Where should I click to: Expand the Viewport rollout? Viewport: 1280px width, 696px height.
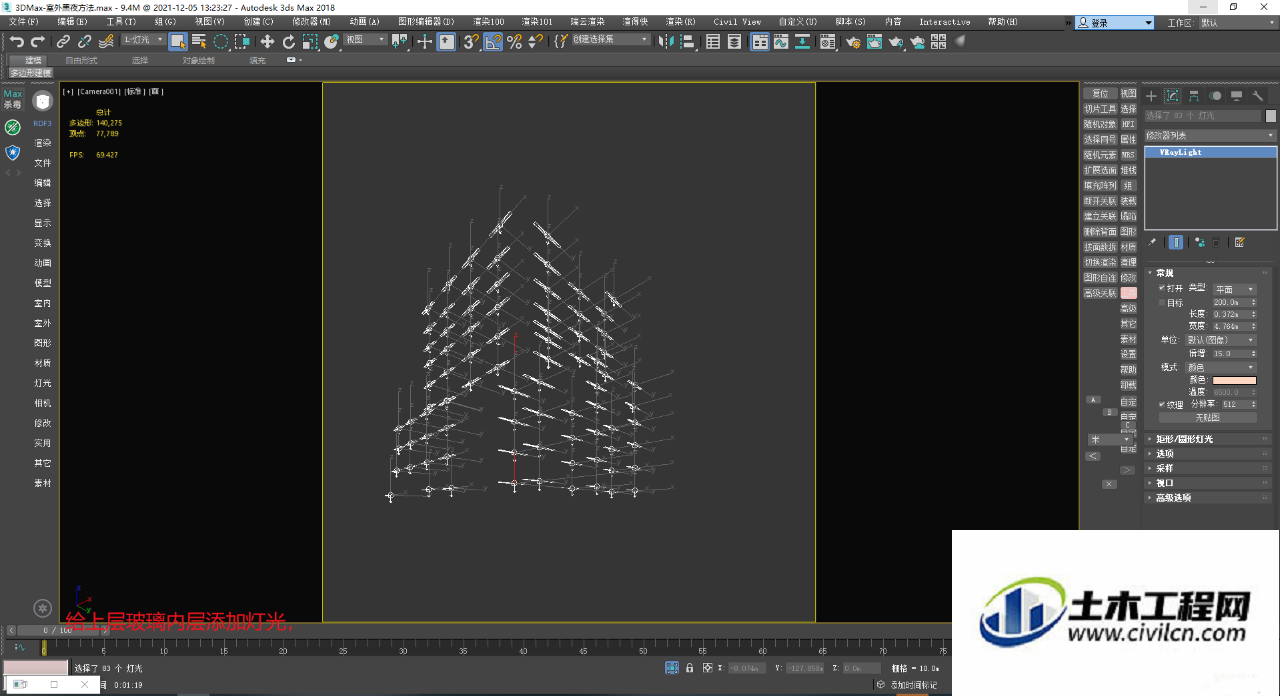pos(1210,483)
